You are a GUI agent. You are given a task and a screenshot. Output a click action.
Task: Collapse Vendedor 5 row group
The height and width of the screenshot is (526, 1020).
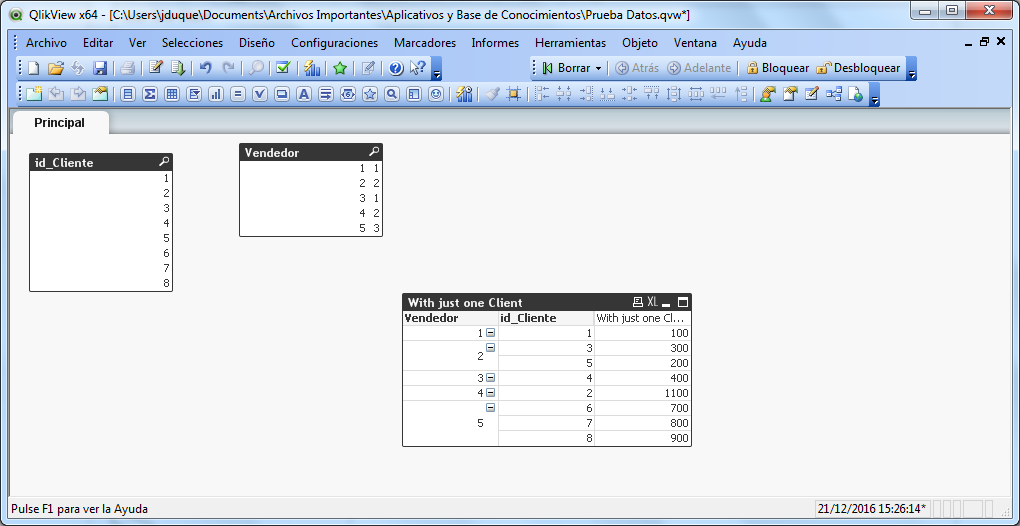490,408
